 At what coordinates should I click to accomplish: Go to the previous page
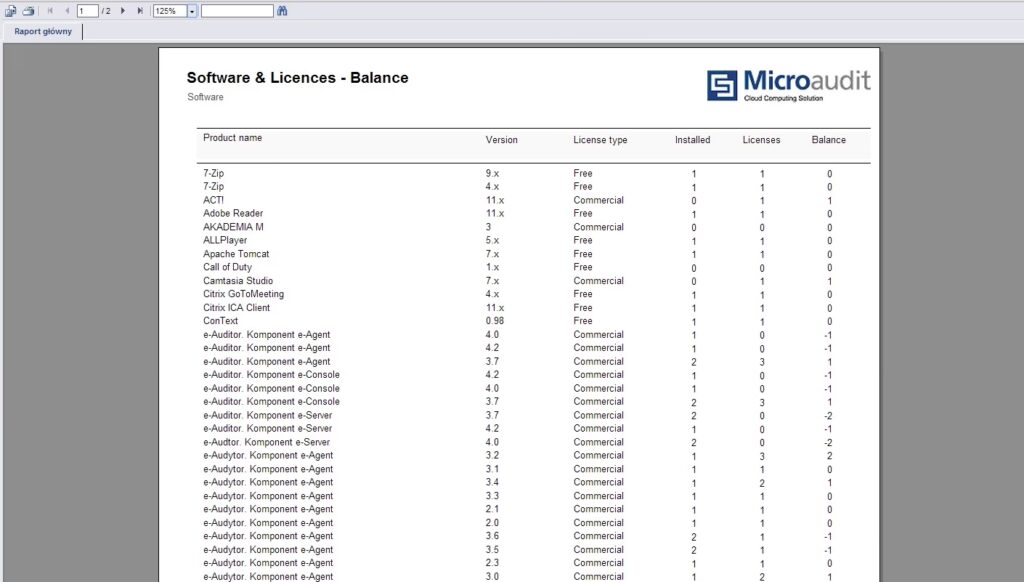[x=67, y=11]
